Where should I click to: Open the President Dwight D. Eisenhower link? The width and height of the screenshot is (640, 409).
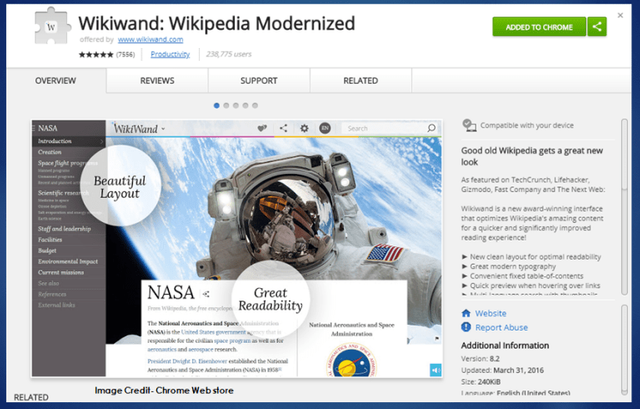click(187, 361)
